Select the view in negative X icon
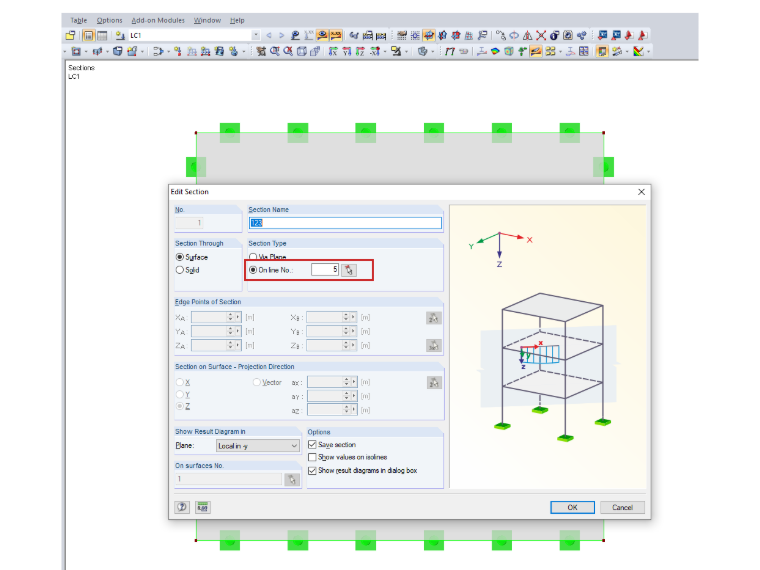This screenshot has width=760, height=570. pos(375,51)
